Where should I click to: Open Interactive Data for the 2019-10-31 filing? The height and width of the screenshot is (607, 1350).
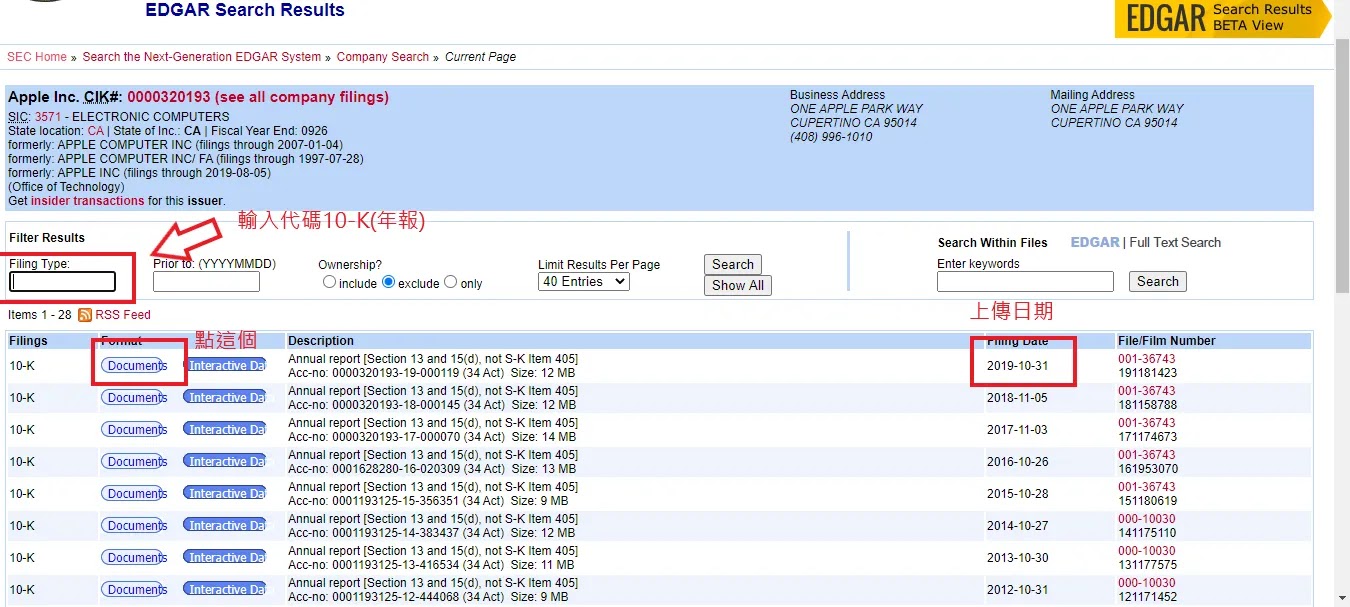(x=225, y=366)
